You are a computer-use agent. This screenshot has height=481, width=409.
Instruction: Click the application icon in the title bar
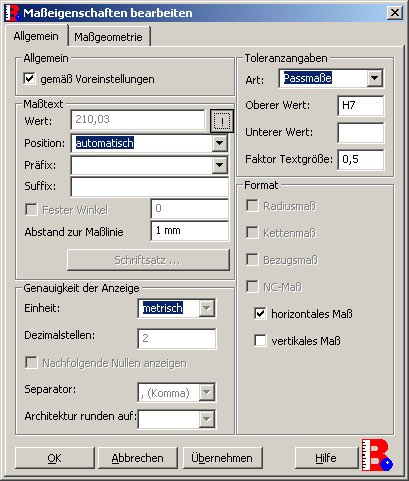[x=13, y=13]
